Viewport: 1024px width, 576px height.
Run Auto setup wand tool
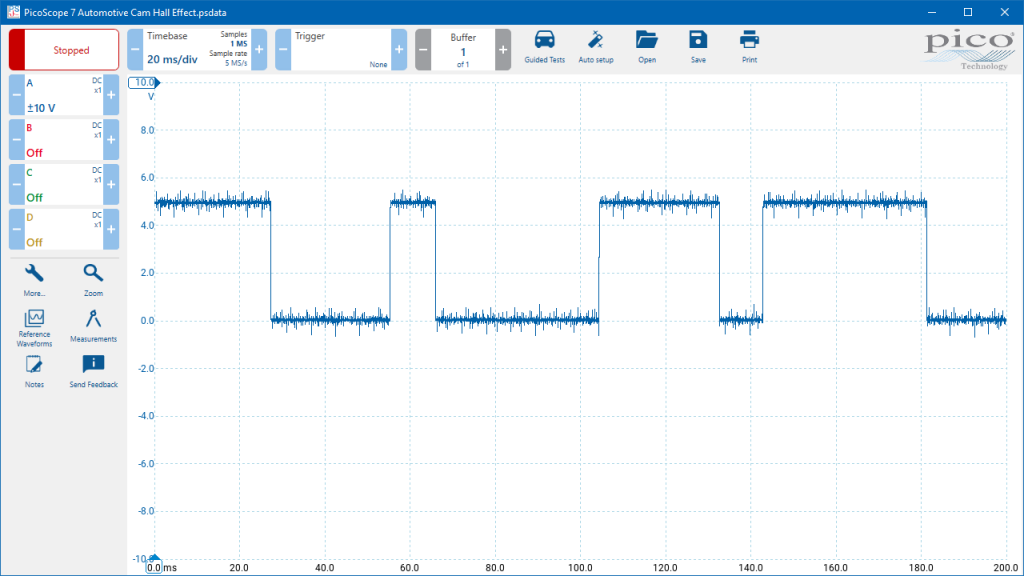[596, 48]
